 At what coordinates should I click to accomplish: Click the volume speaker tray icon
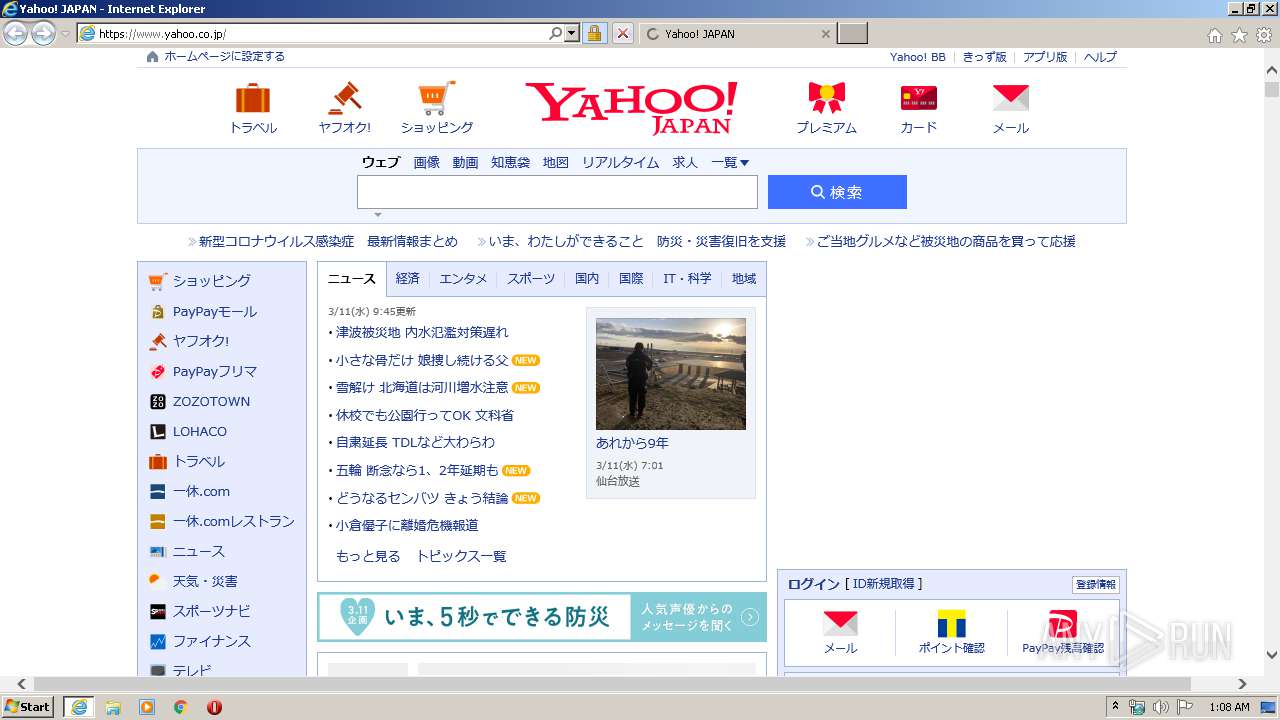coord(1160,707)
